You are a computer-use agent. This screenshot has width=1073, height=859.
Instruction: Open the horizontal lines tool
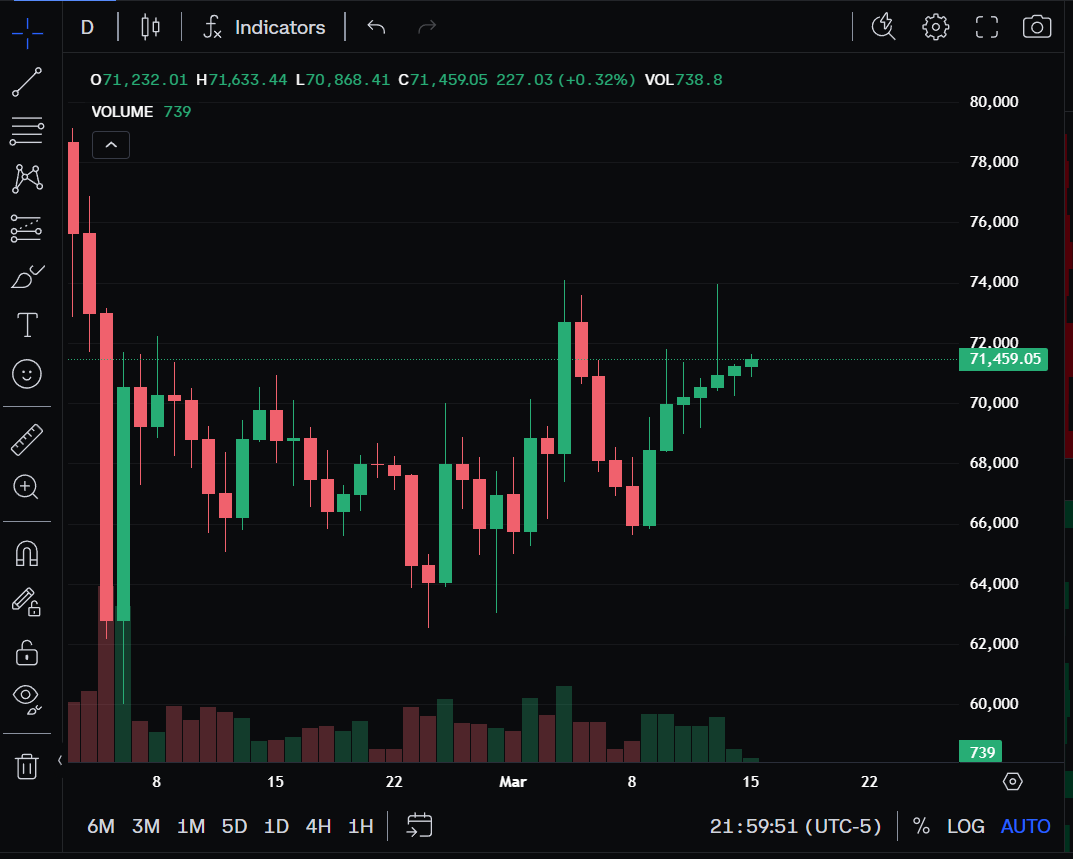(27, 131)
